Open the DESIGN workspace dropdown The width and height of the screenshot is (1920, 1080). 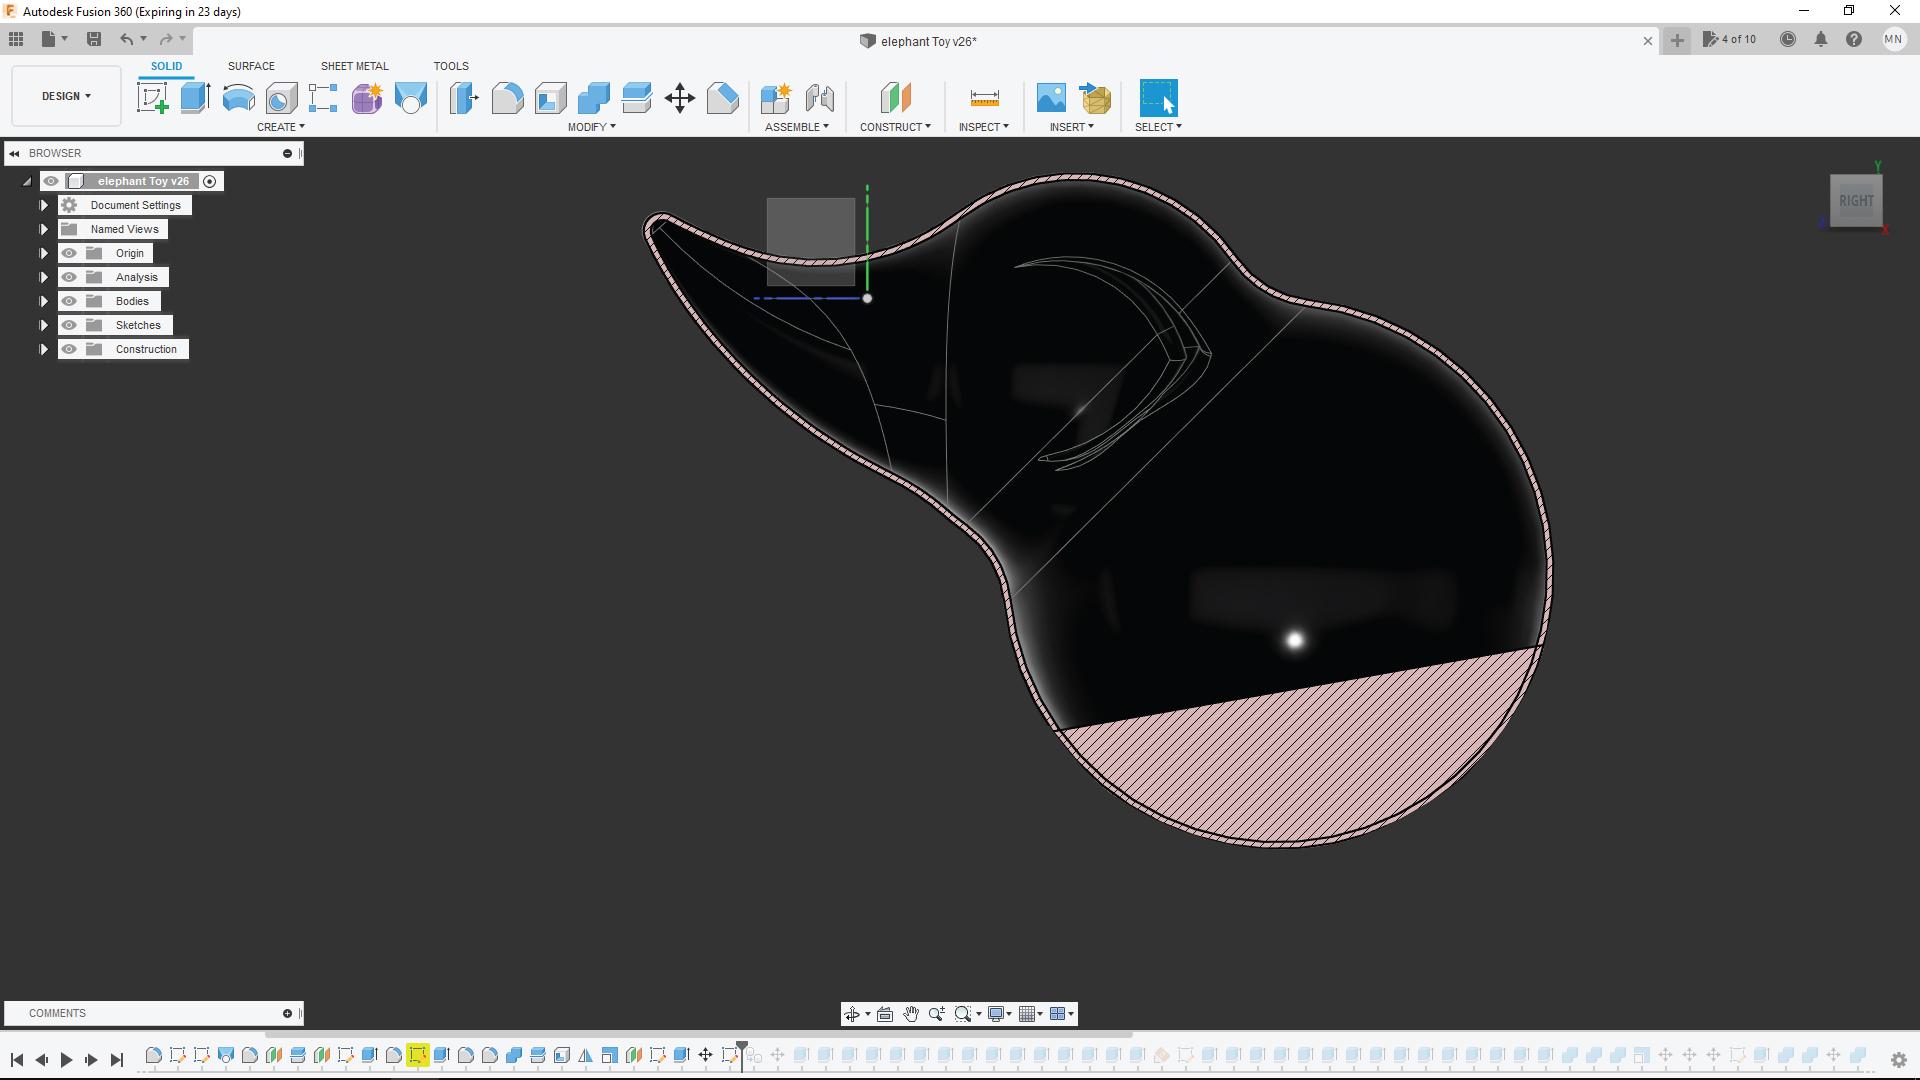click(x=66, y=96)
